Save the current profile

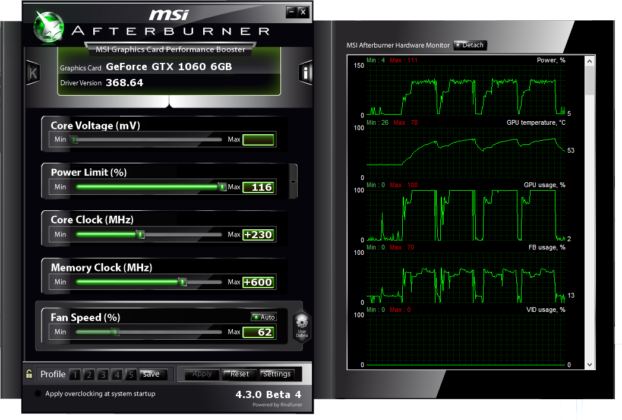tap(150, 374)
